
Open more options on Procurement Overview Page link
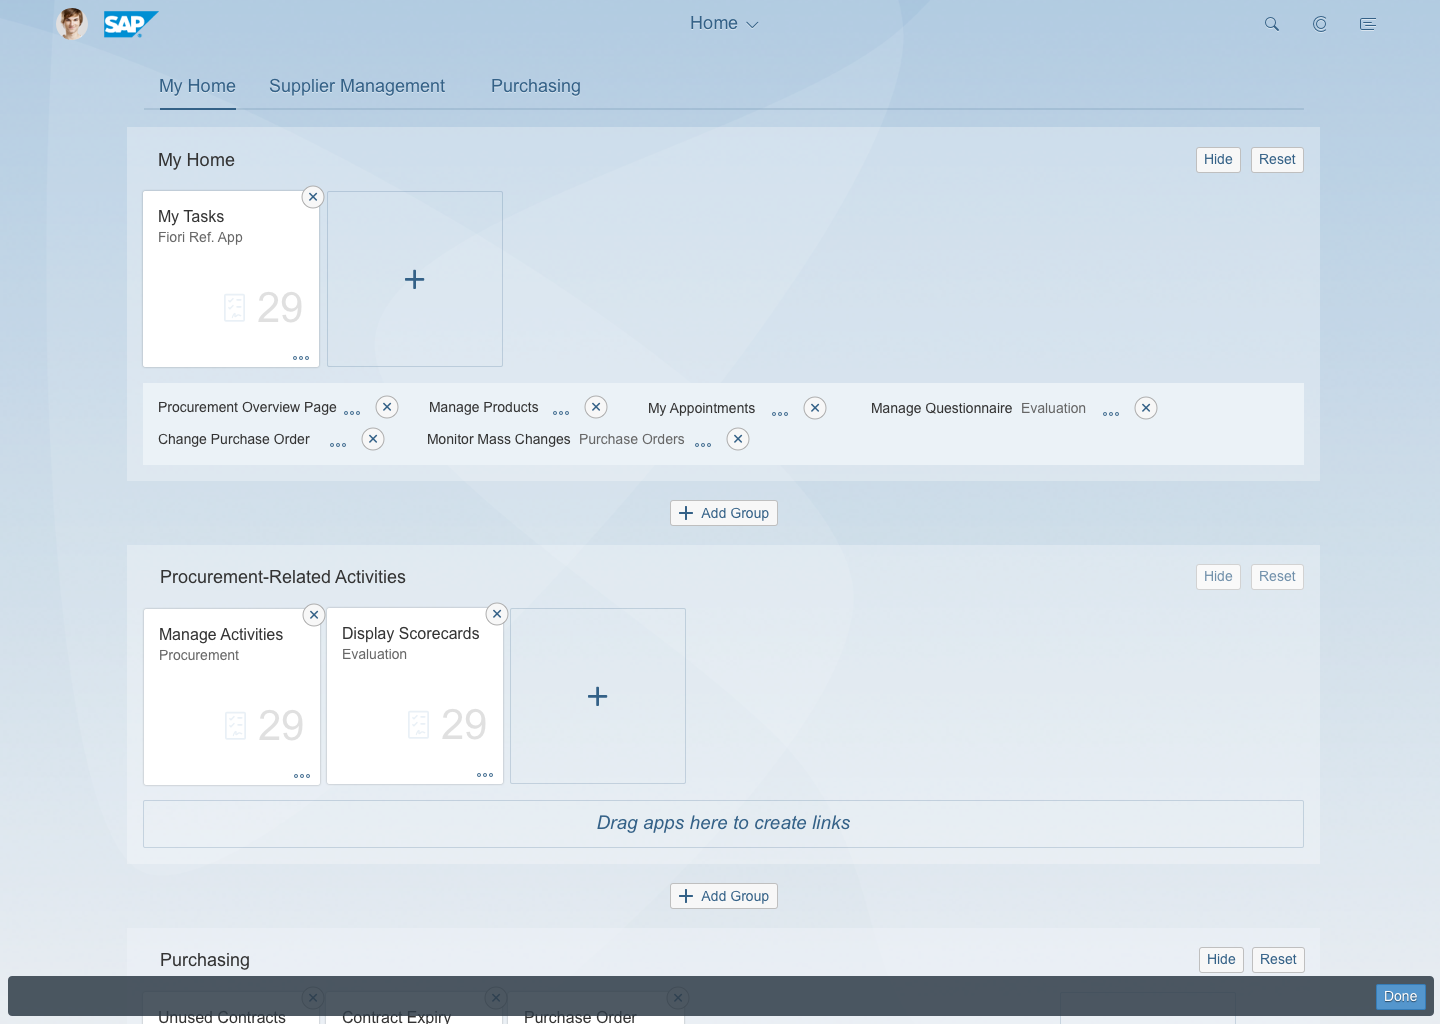click(352, 410)
